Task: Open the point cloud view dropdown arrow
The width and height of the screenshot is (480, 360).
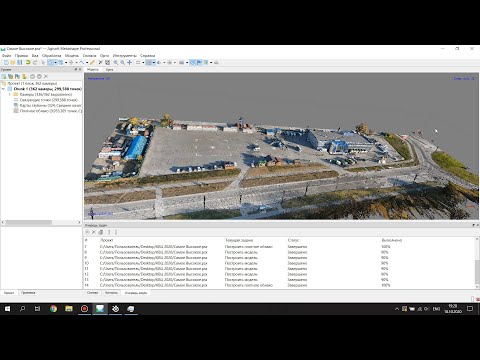Action: click(x=143, y=62)
